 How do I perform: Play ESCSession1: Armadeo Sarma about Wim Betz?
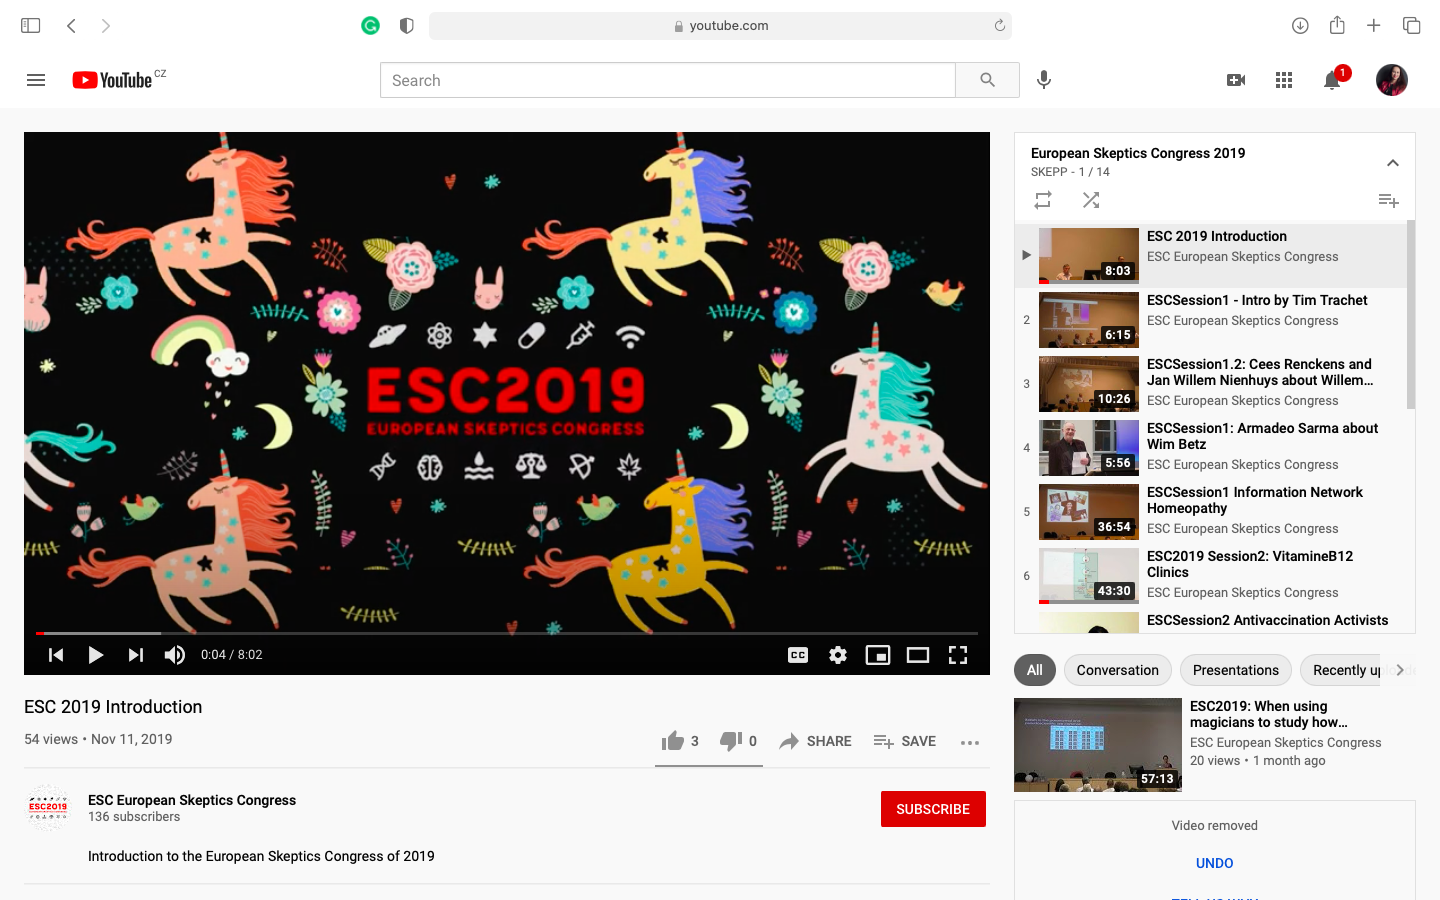1210,448
